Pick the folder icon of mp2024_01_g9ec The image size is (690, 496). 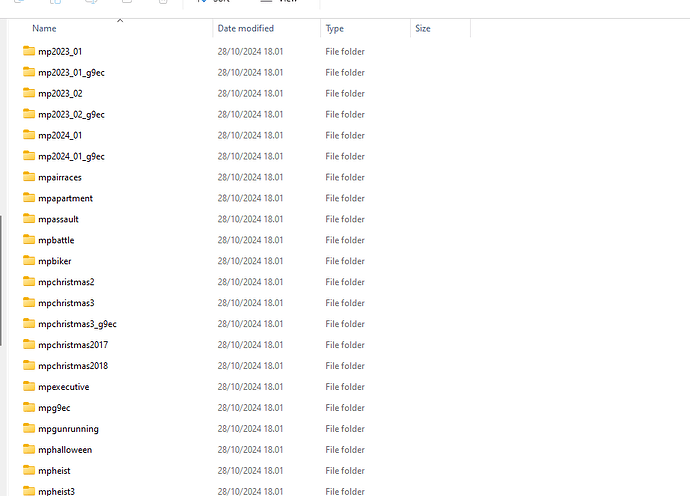(29, 156)
